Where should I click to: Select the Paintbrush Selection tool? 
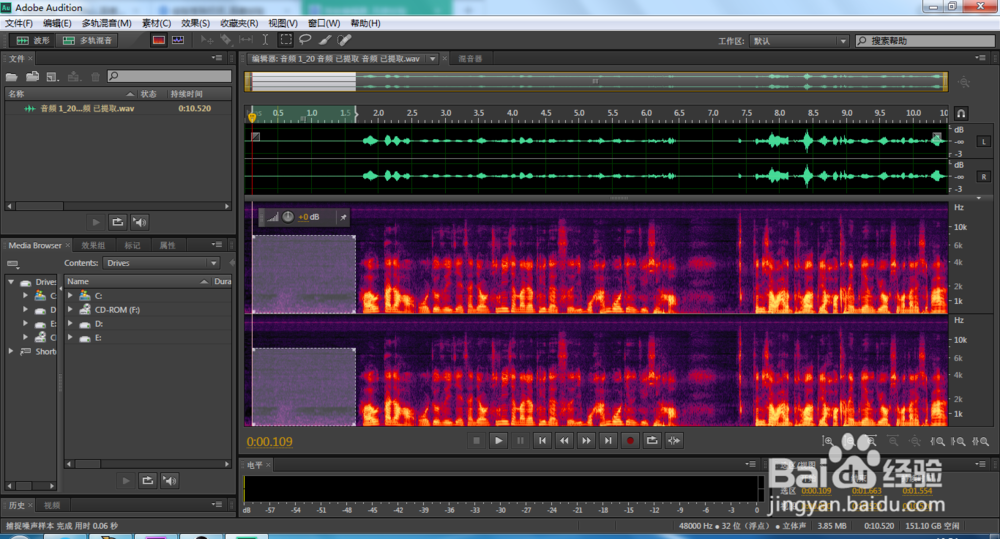(325, 40)
